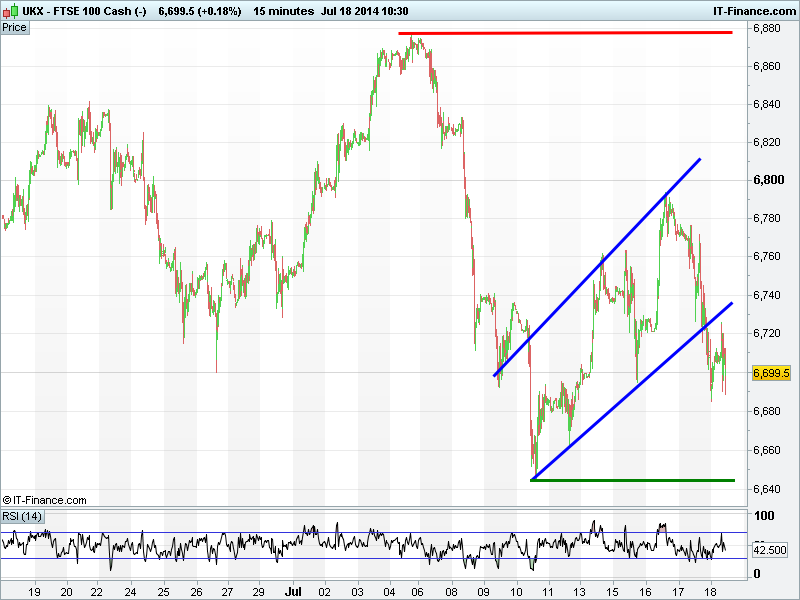Click the 19 date label on time axis
Image resolution: width=800 pixels, height=600 pixels.
click(35, 591)
